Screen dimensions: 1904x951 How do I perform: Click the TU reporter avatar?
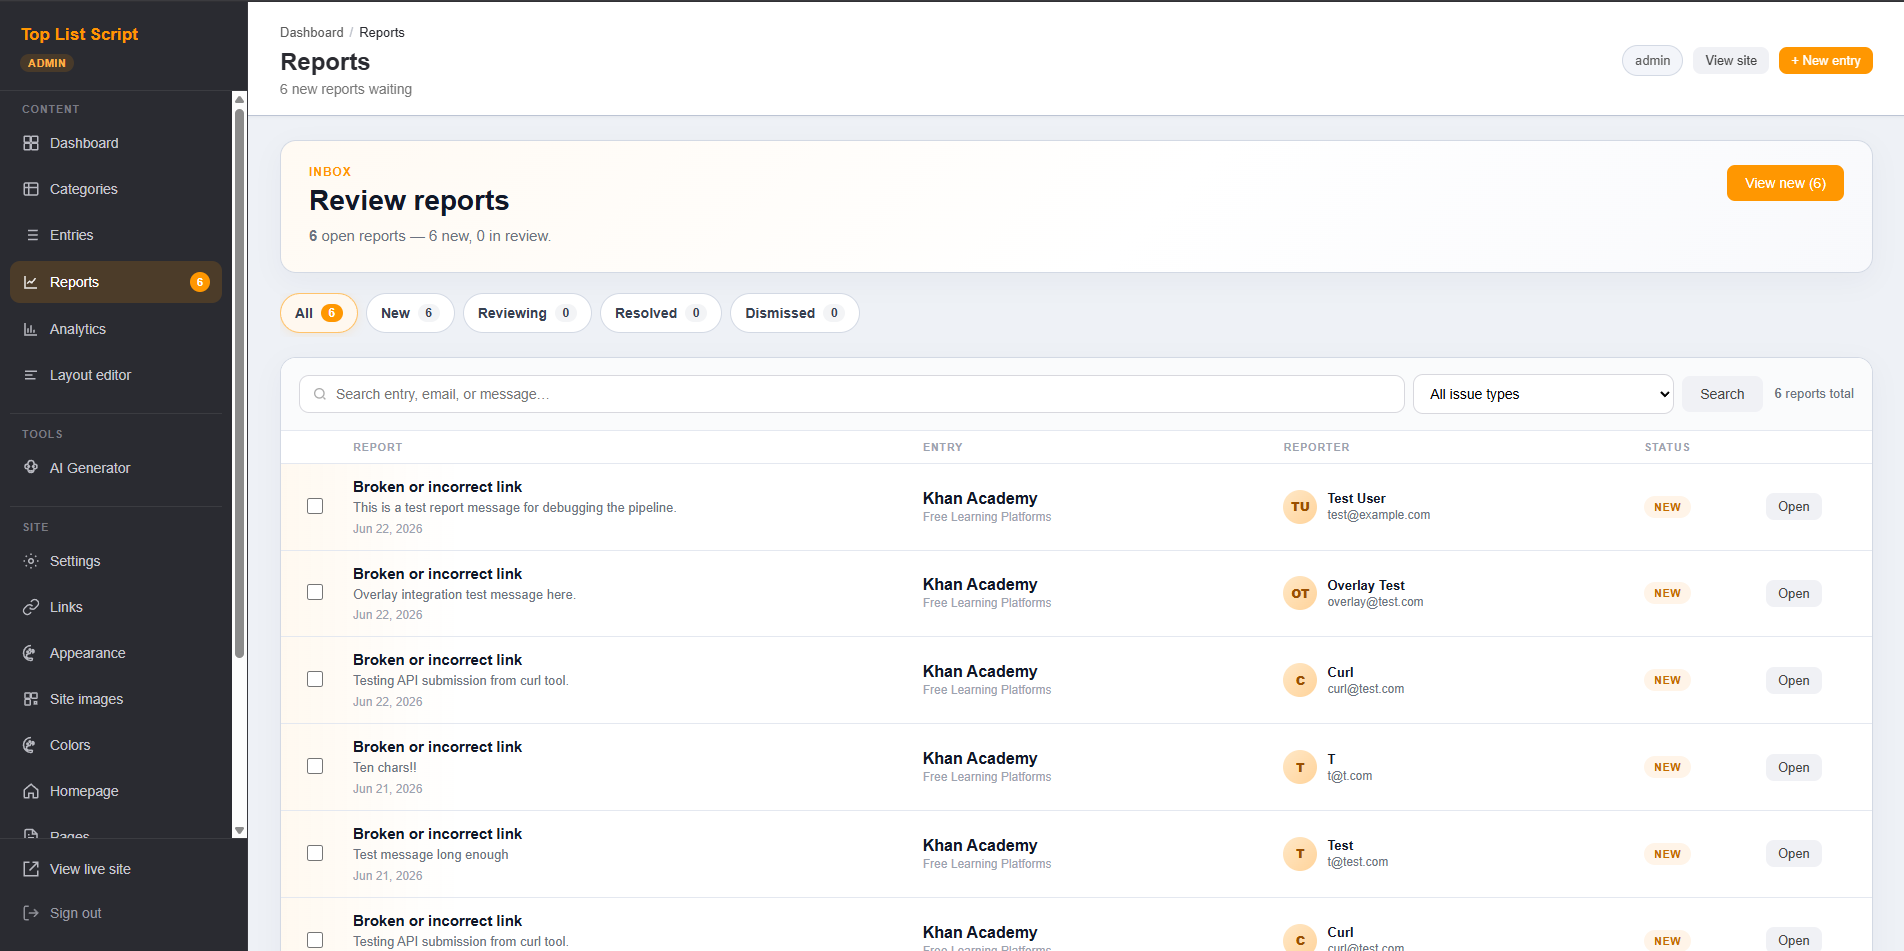1300,507
